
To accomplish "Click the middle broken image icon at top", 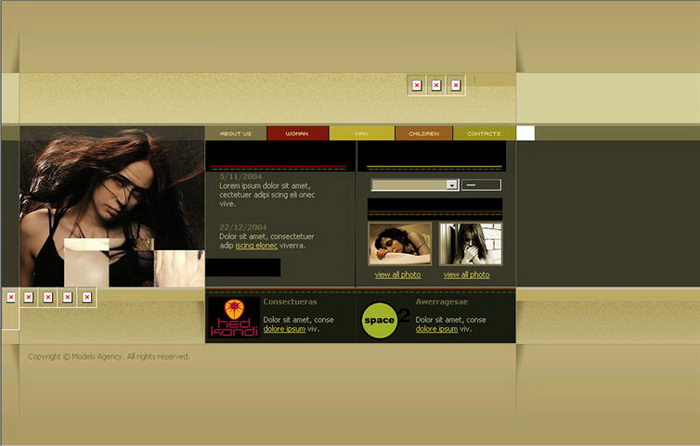I will [x=436, y=85].
